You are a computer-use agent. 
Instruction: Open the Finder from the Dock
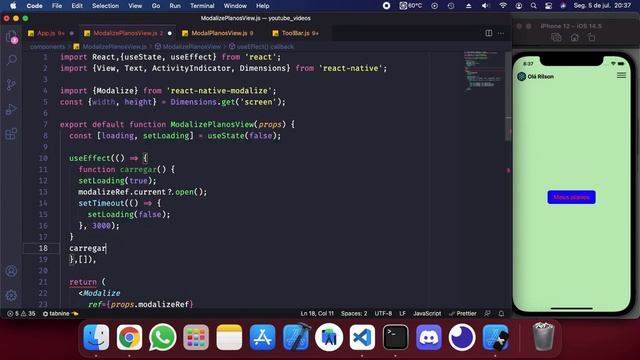tap(96, 338)
